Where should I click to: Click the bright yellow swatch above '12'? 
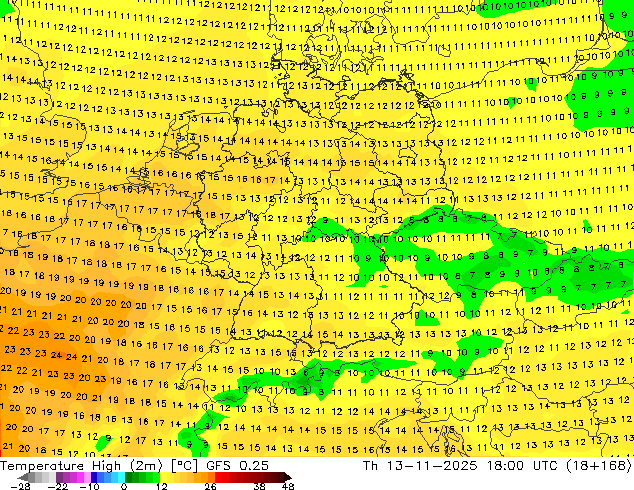pyautogui.click(x=163, y=477)
